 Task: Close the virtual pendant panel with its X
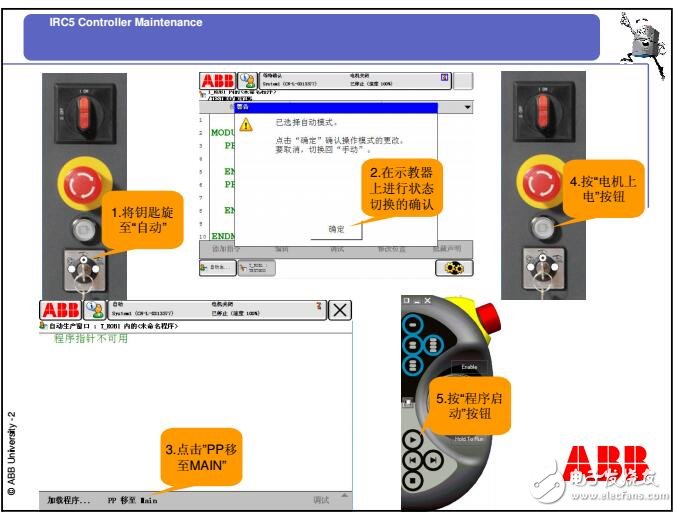click(x=427, y=300)
